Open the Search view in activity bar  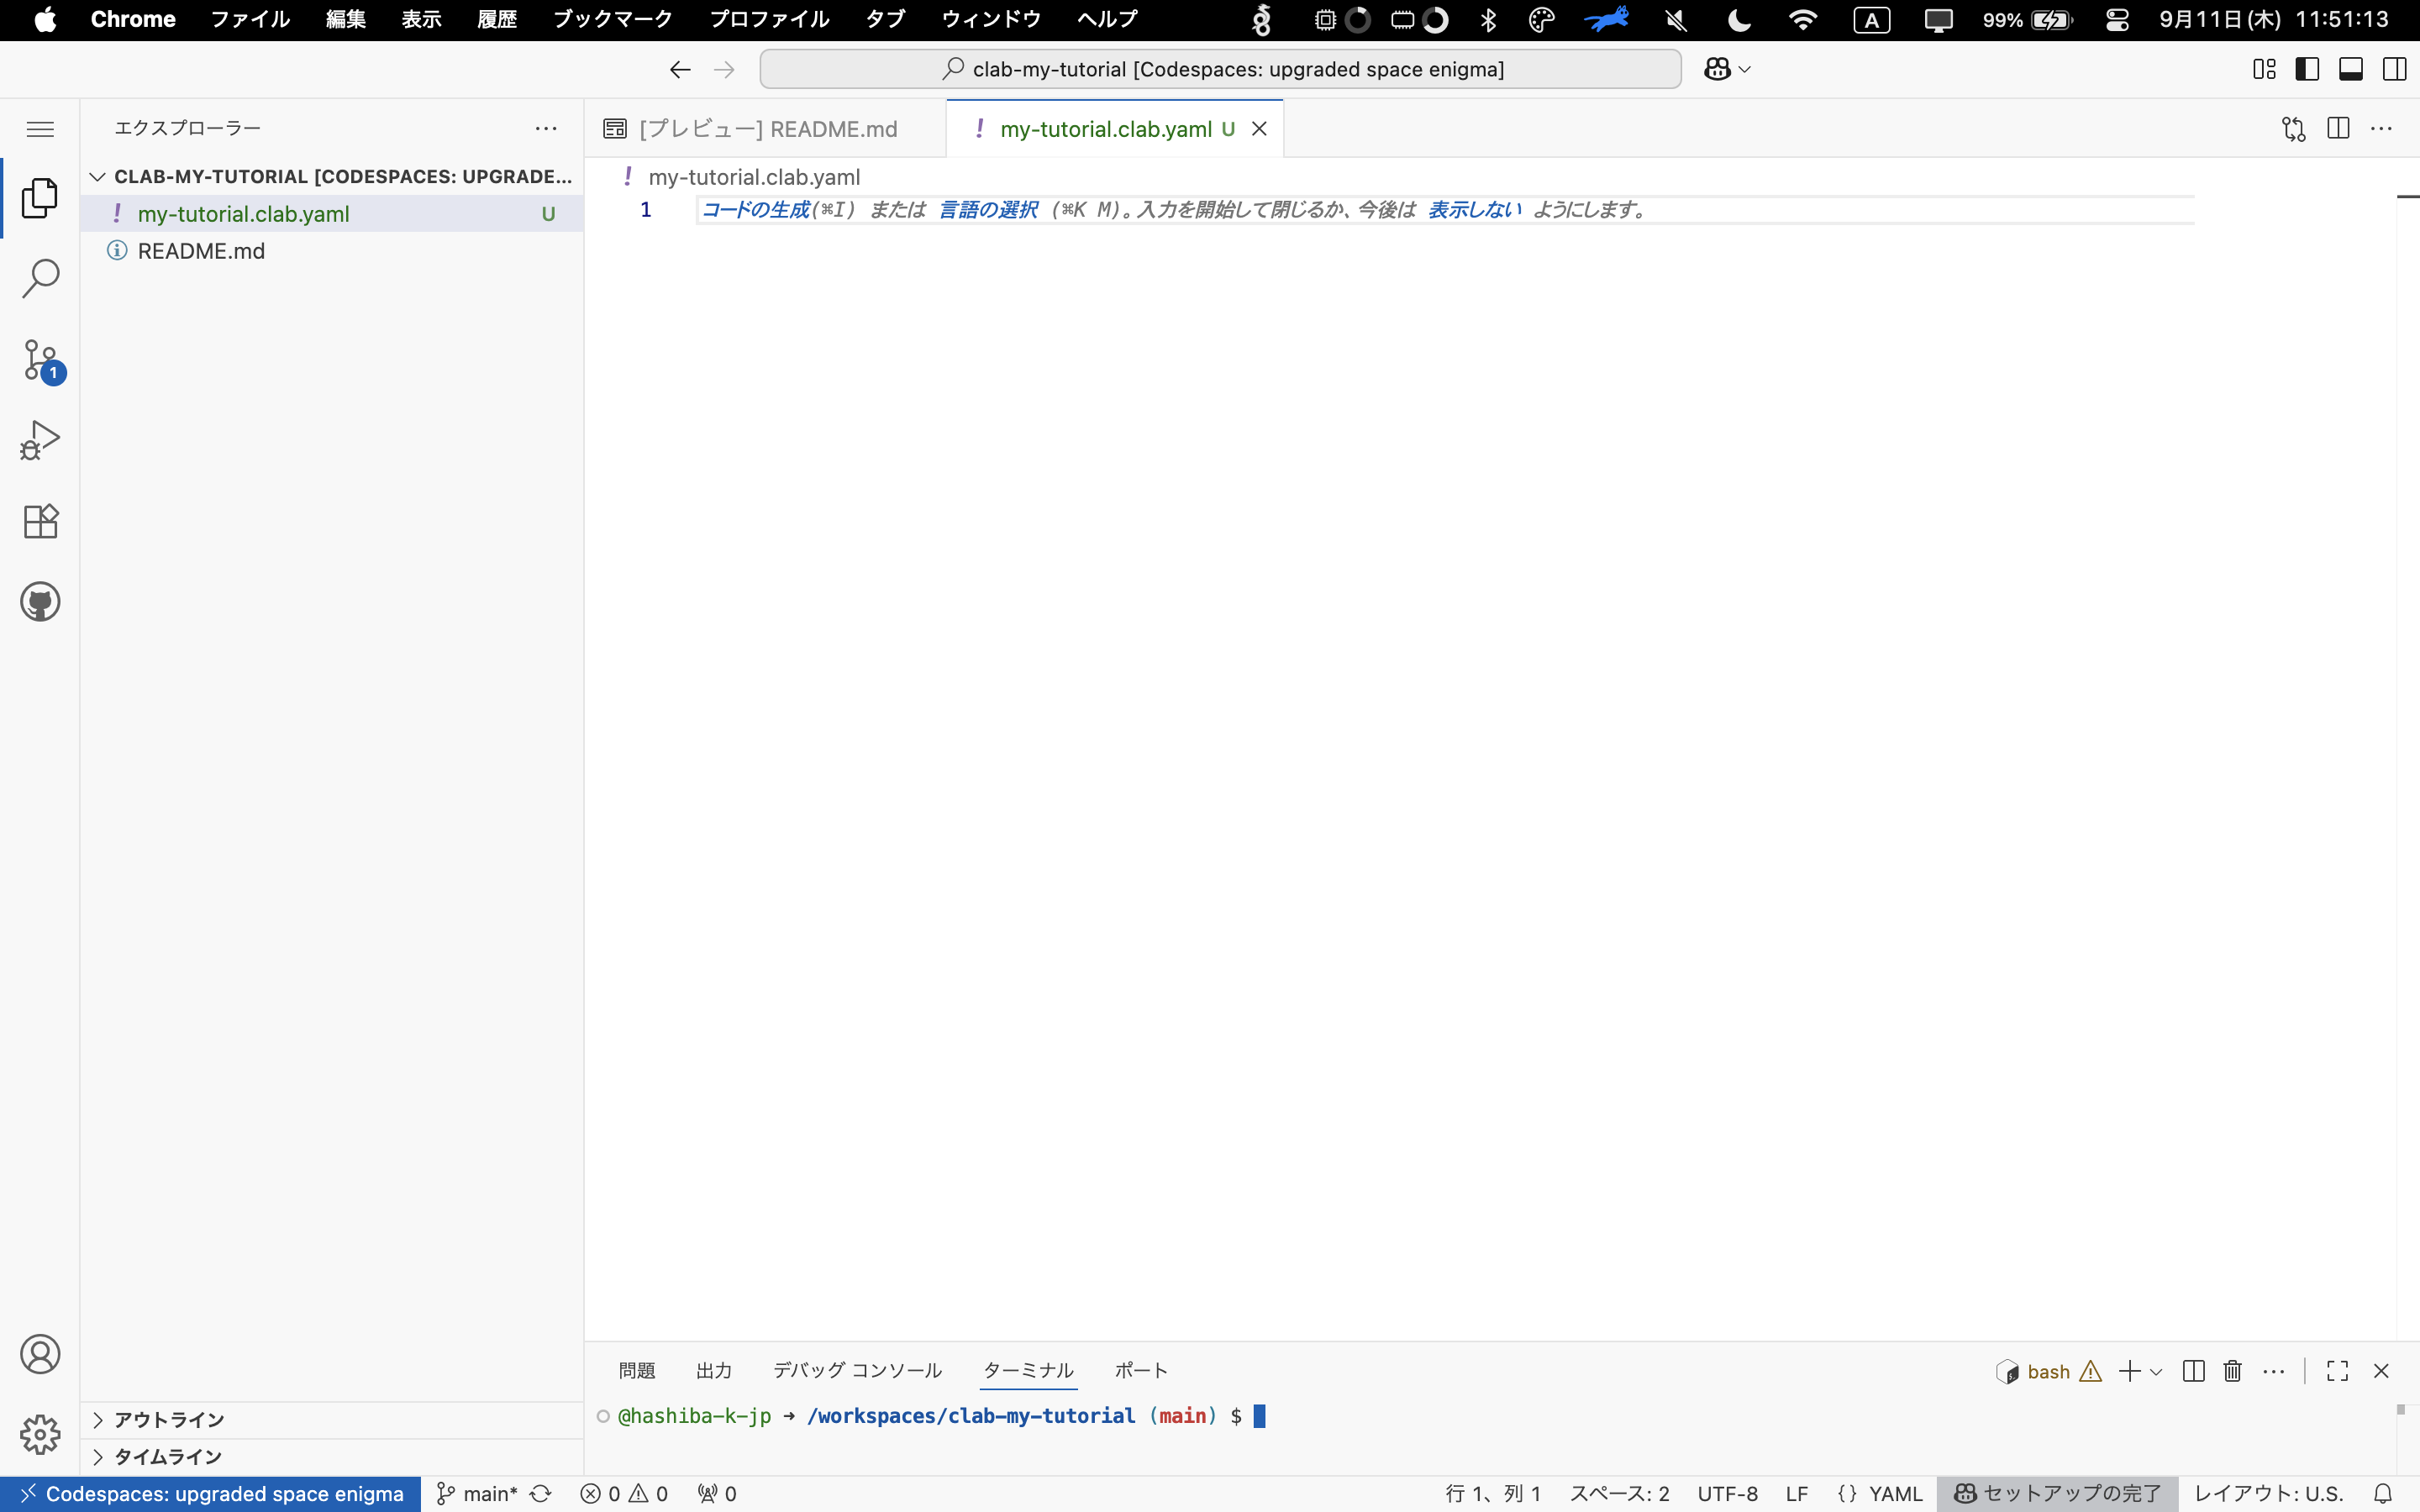pos(40,279)
